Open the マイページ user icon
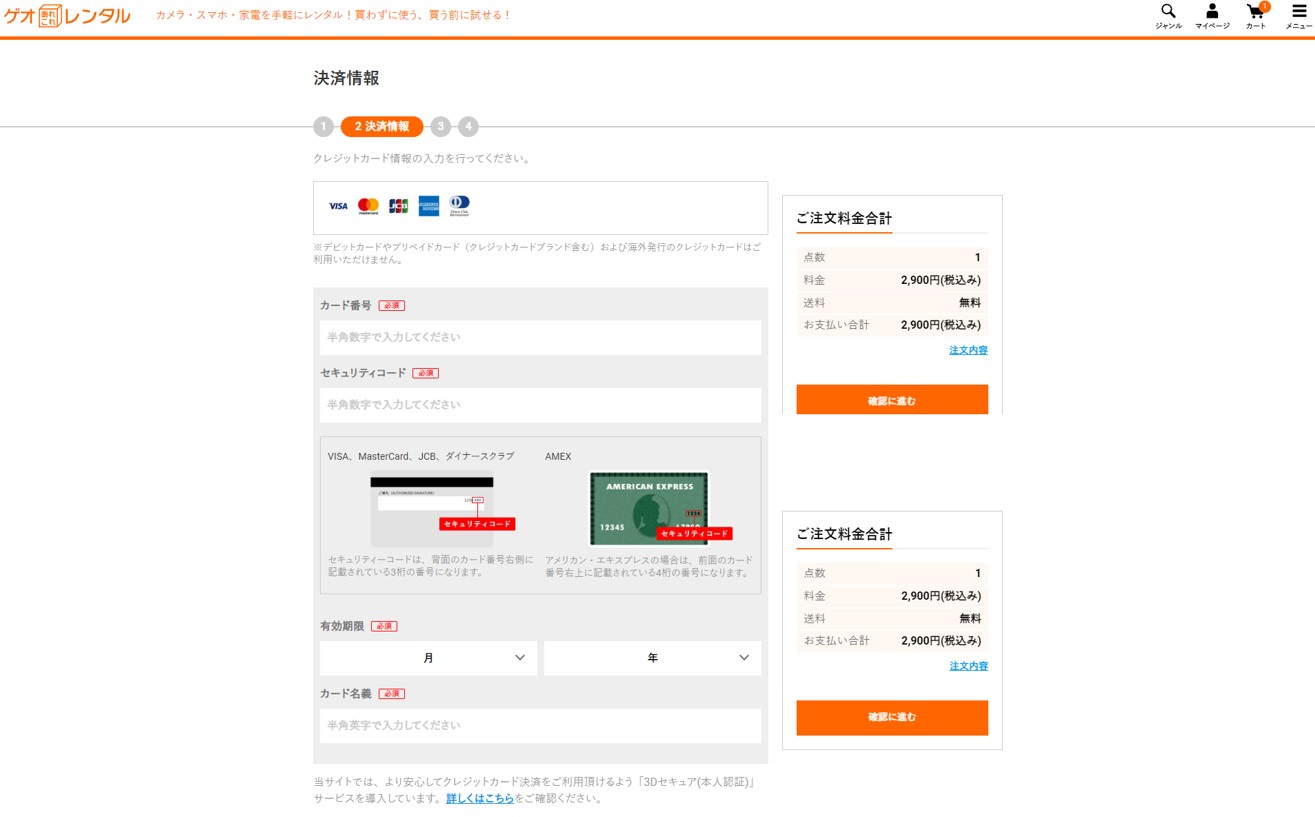Image resolution: width=1315 pixels, height=817 pixels. coord(1212,13)
